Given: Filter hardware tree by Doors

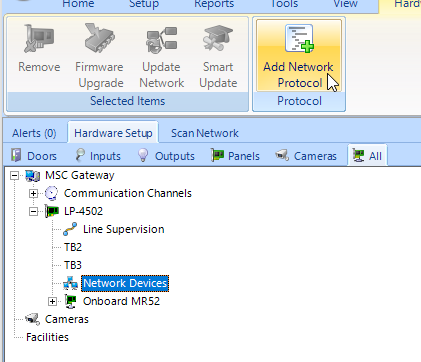Looking at the screenshot, I should tap(34, 156).
